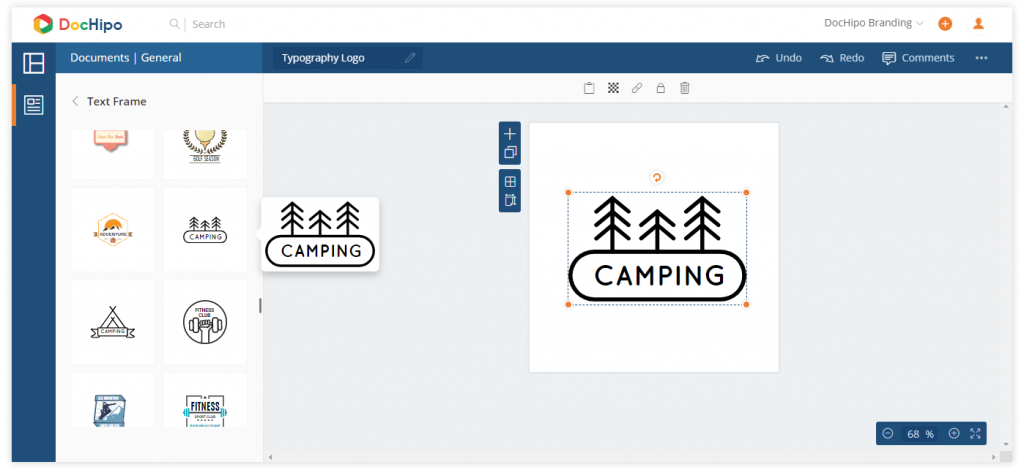Click the trash delete icon

click(x=684, y=88)
